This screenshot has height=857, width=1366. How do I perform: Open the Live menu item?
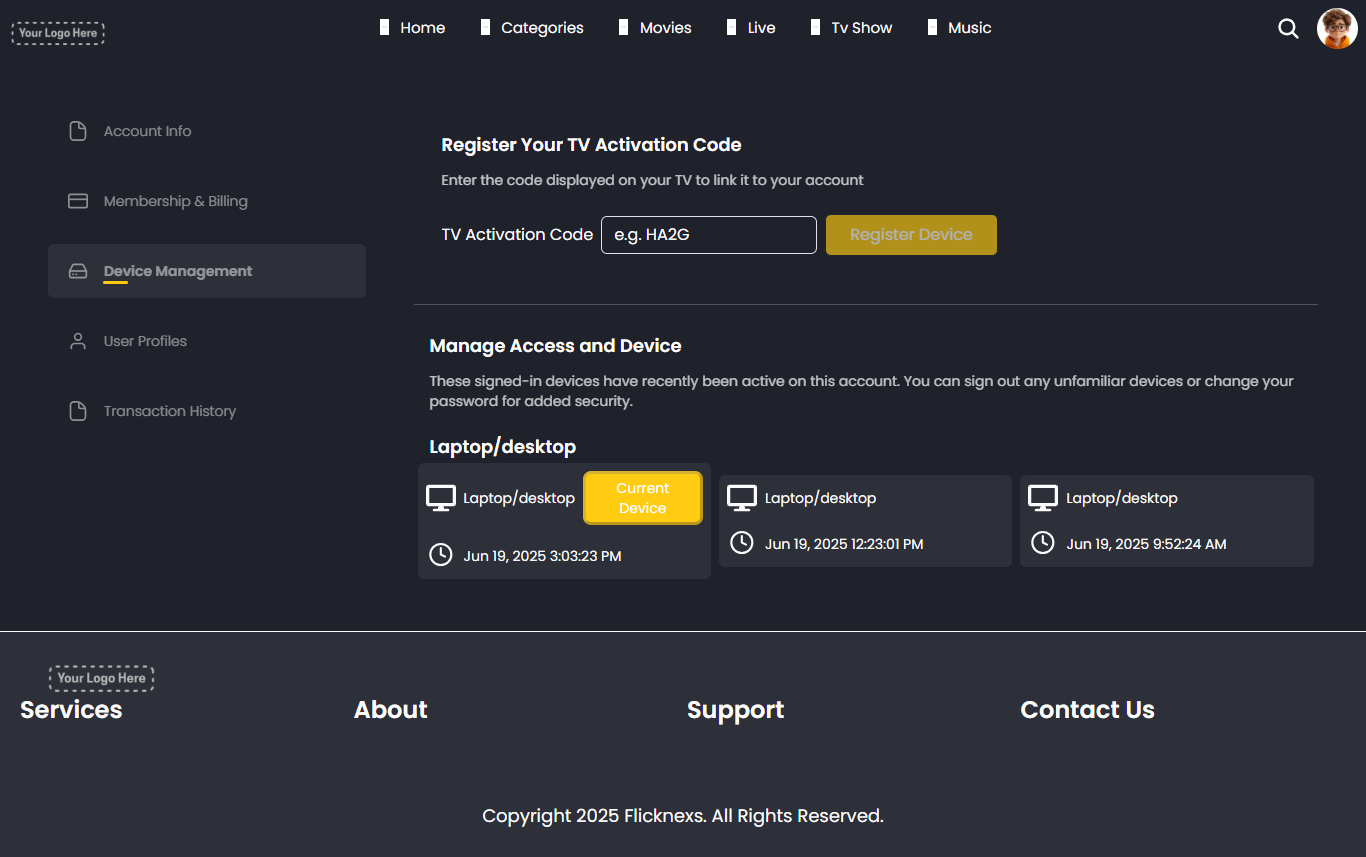(761, 28)
